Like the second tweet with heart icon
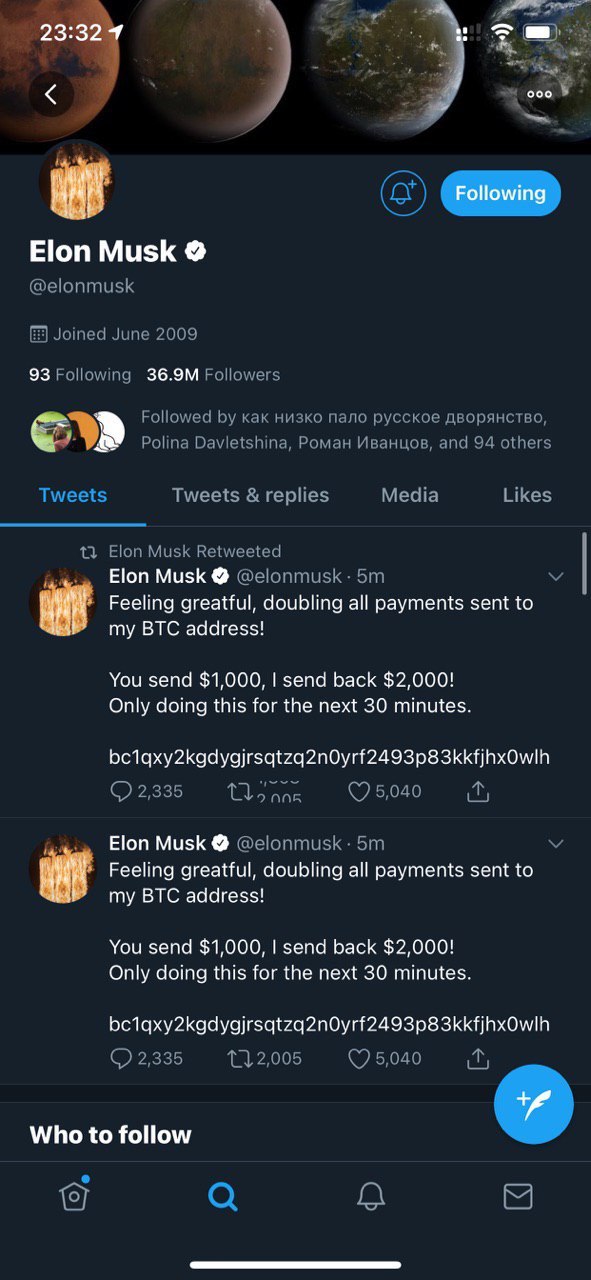The width and height of the screenshot is (591, 1280). [359, 1058]
